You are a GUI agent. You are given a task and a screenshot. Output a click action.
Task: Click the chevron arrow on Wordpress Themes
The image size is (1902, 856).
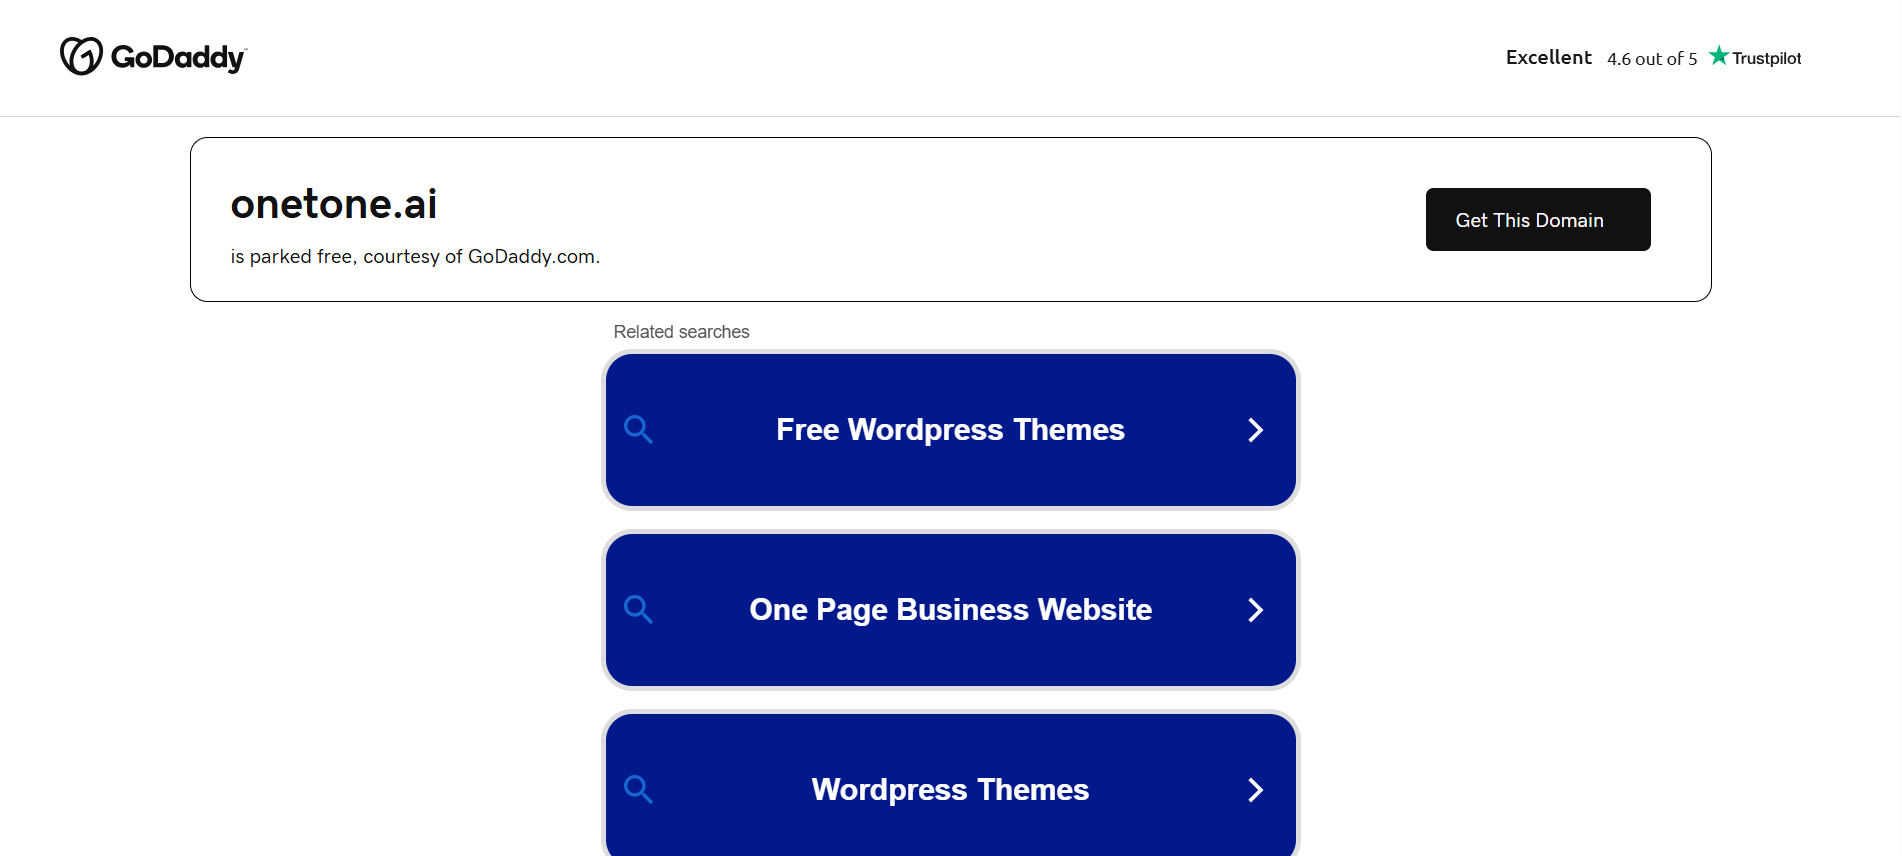[1256, 790]
